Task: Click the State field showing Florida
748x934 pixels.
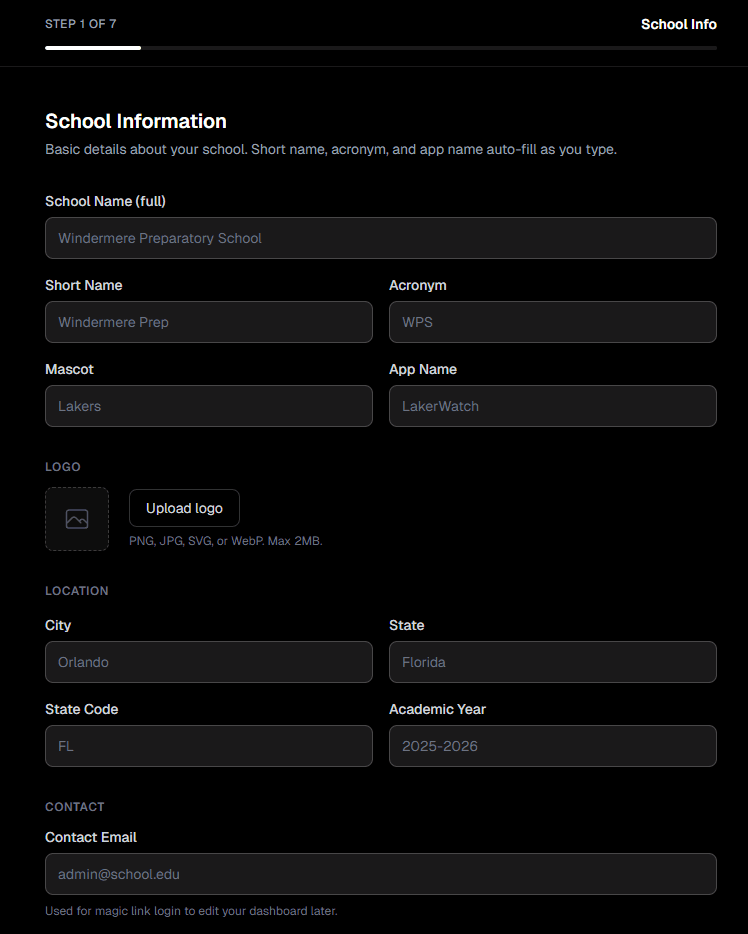Action: [552, 662]
